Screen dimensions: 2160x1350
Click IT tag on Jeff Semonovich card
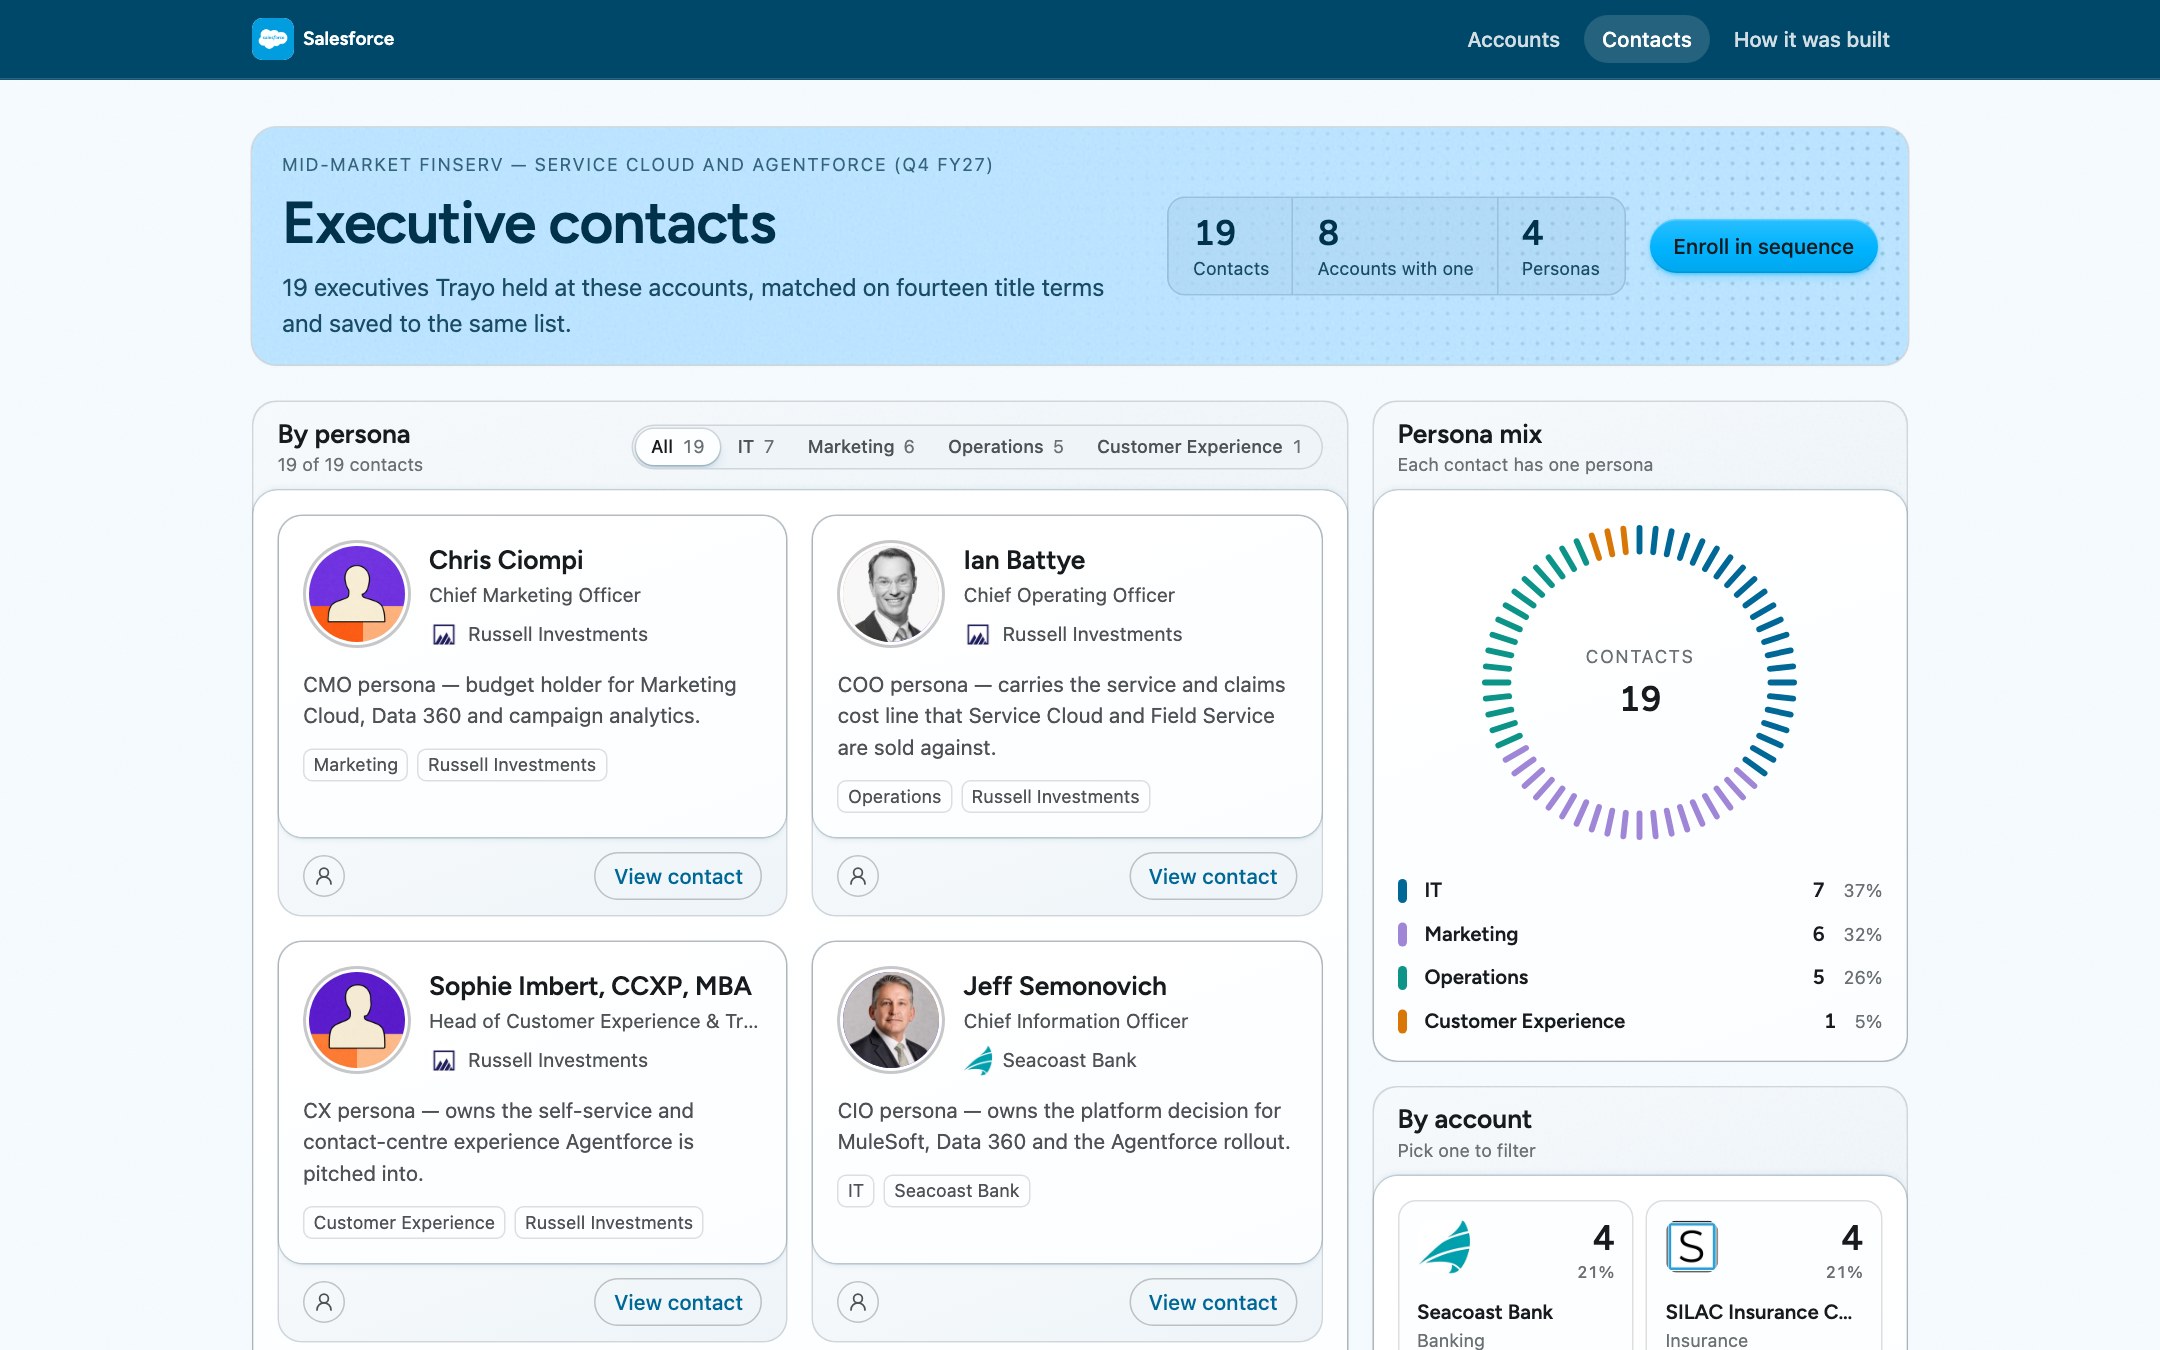[x=855, y=1191]
